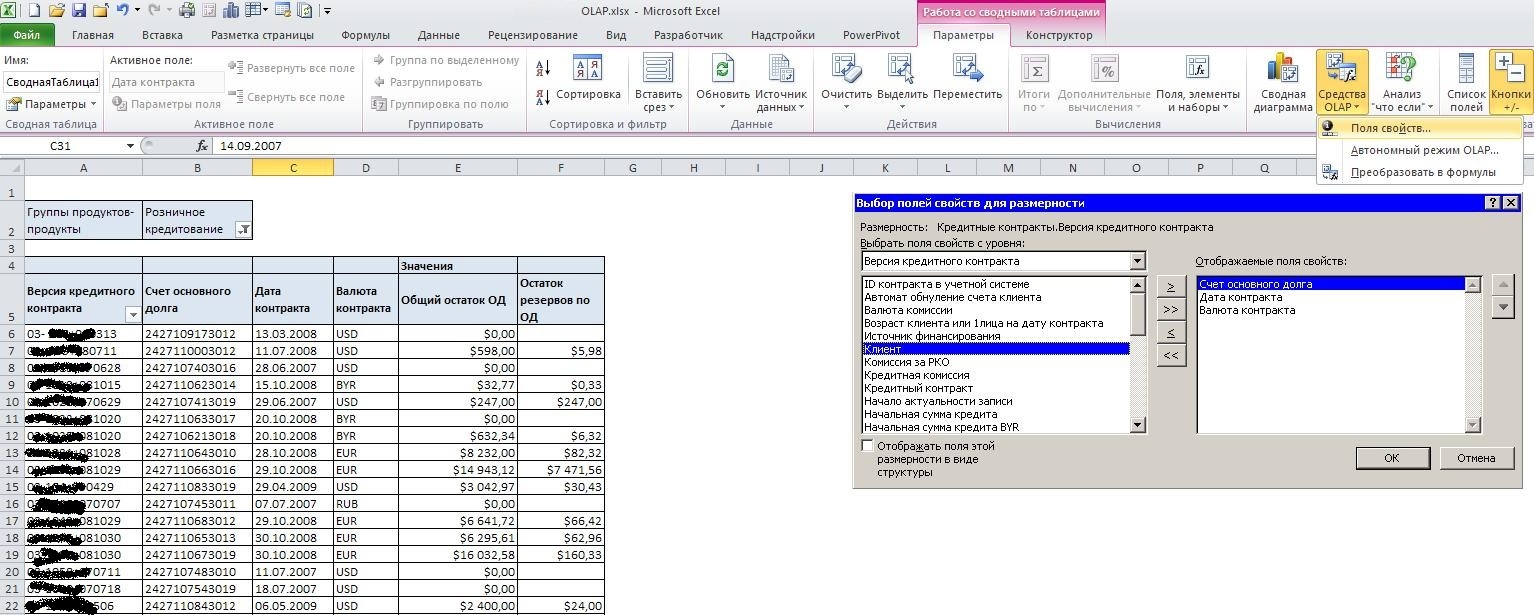Open Поля, элементы и наборы
This screenshot has width=1534, height=615.
click(1197, 83)
